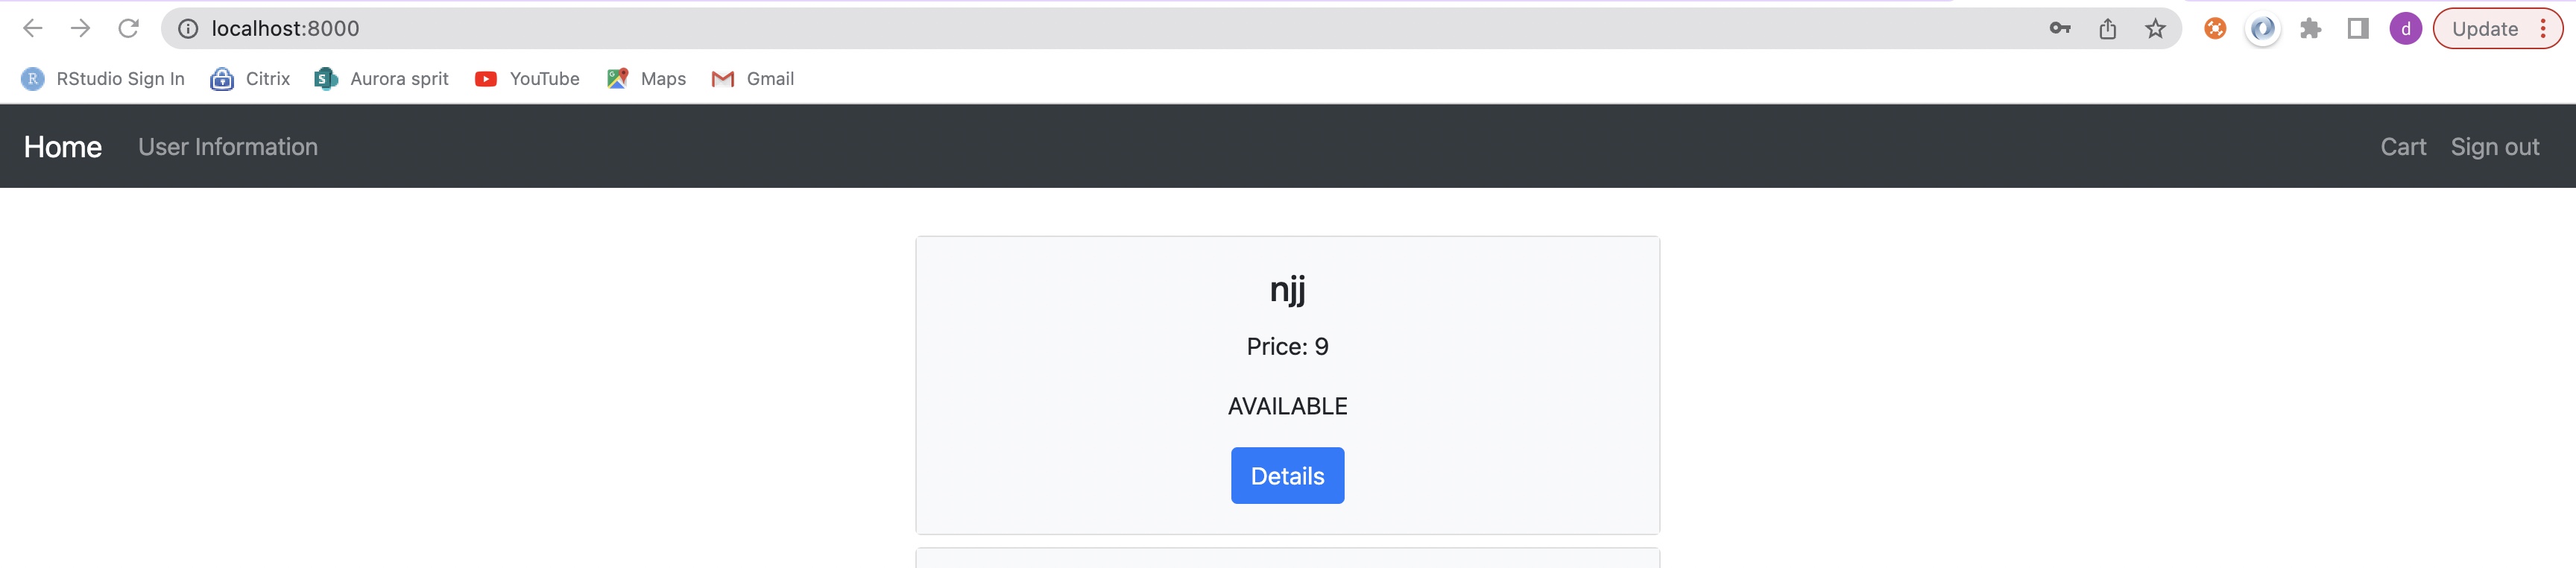Toggle the browser side panel icon

[2358, 29]
